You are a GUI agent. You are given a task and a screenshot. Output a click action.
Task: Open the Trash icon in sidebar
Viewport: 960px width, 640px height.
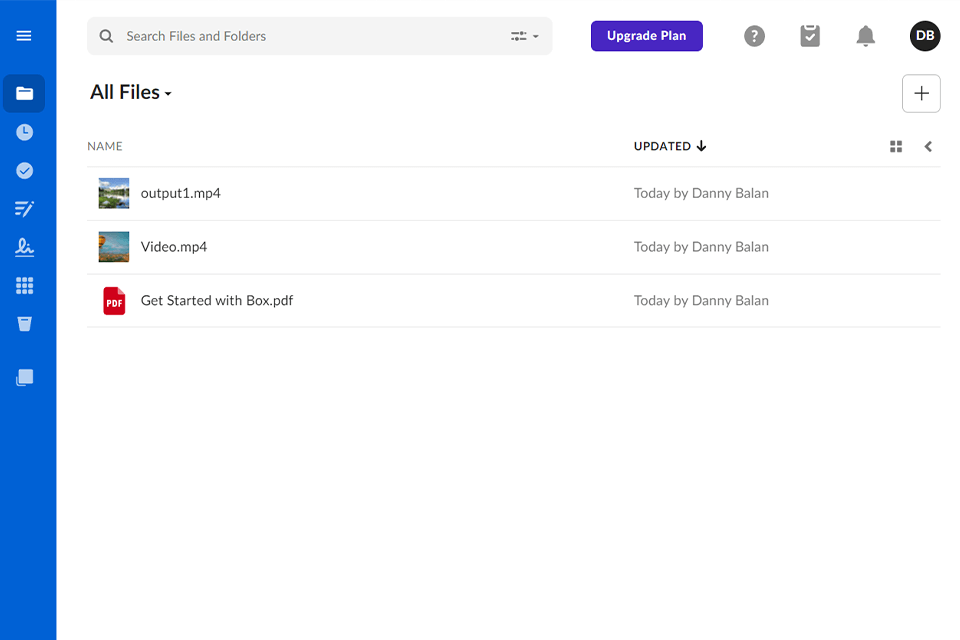24,324
